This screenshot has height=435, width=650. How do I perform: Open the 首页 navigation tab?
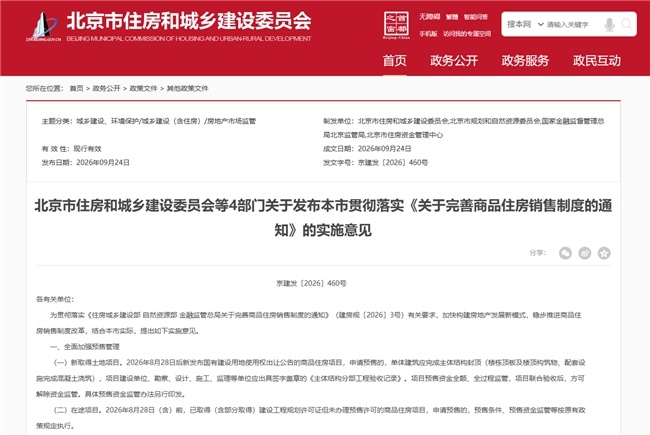pos(394,61)
